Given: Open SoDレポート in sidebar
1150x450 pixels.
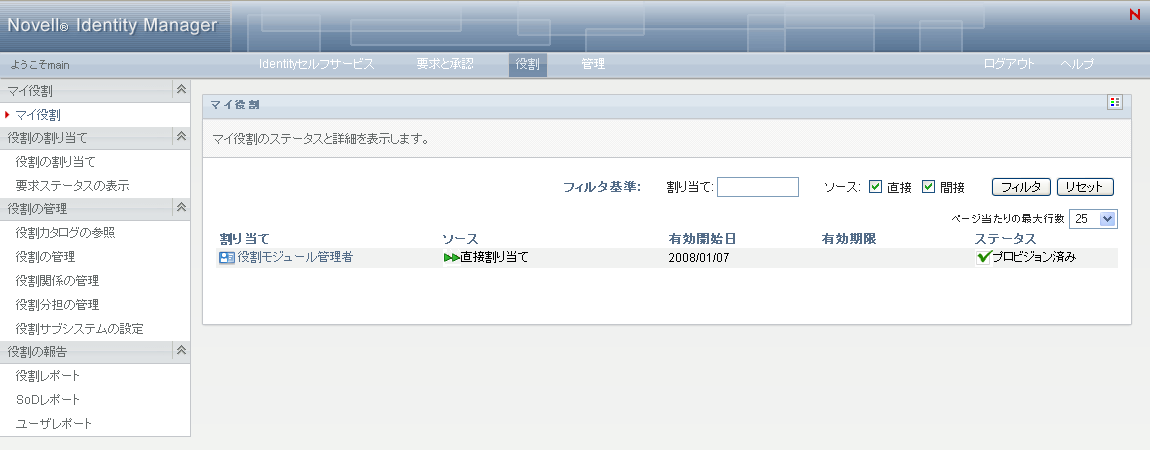Looking at the screenshot, I should coord(48,399).
